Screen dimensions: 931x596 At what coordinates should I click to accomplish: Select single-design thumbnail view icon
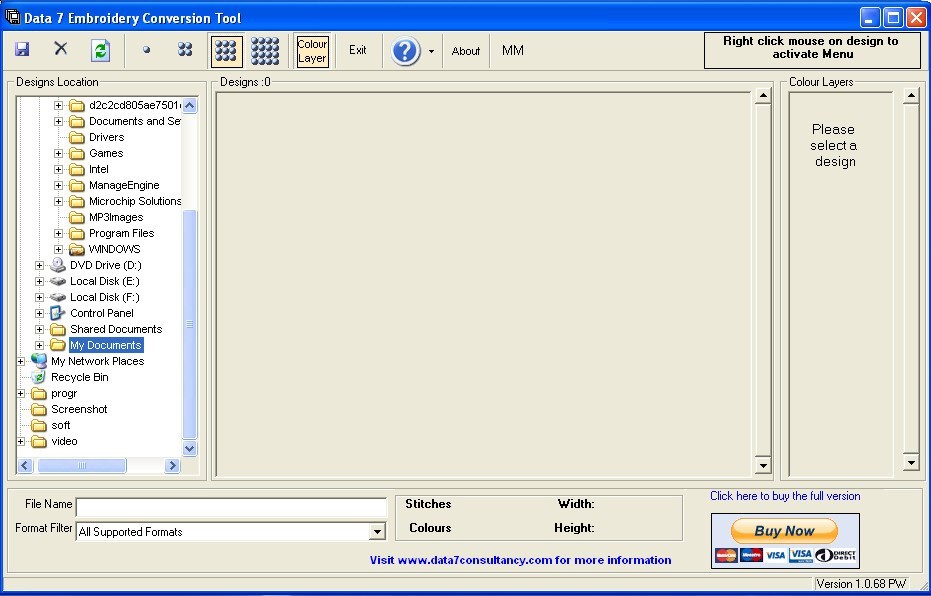(x=147, y=50)
